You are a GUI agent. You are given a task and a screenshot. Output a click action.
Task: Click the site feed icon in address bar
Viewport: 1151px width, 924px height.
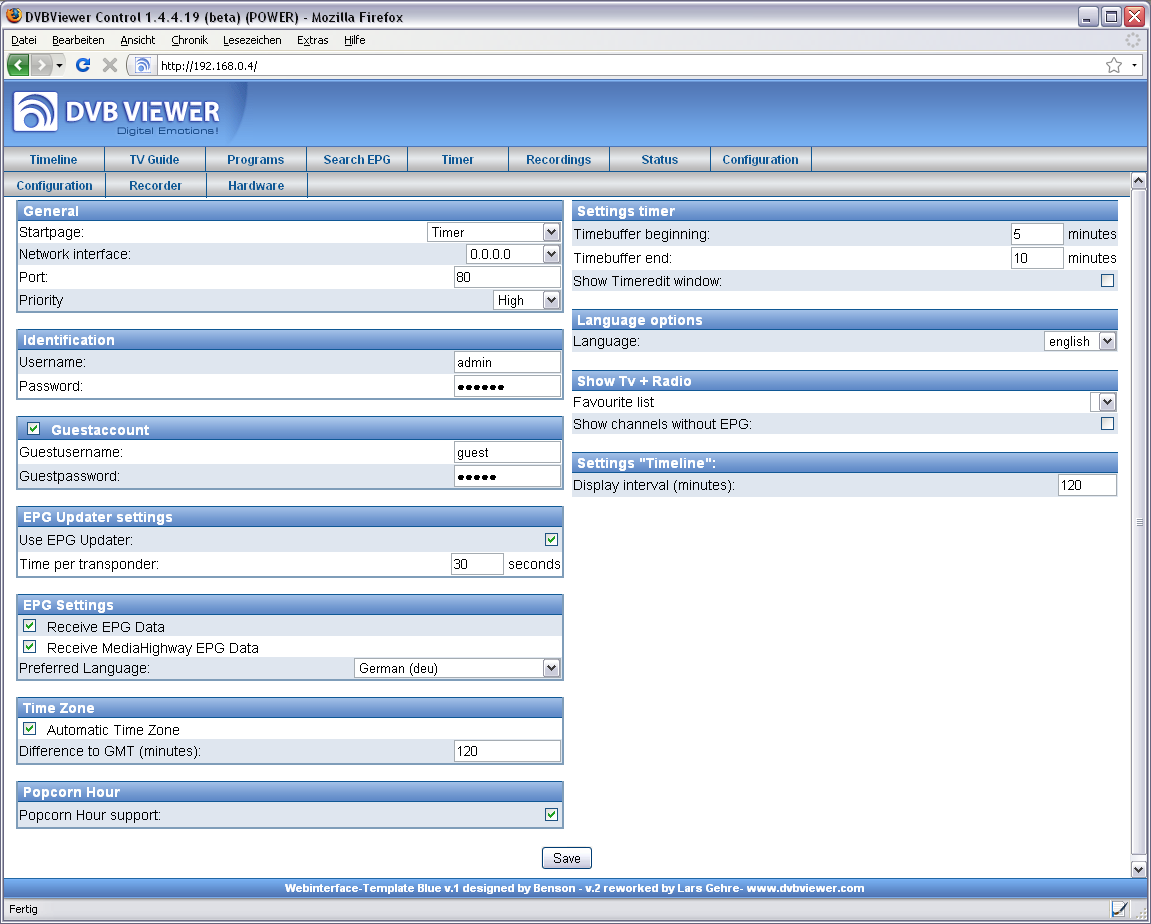pyautogui.click(x=143, y=65)
